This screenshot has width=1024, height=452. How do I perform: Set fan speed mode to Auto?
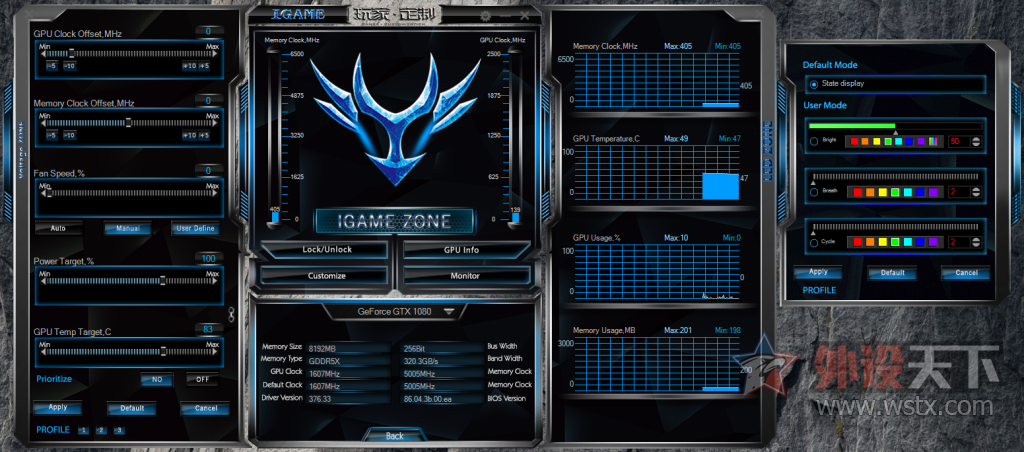(58, 229)
